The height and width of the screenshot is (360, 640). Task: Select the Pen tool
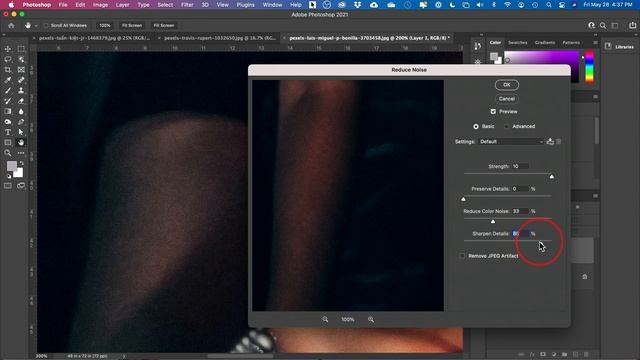coord(21,122)
